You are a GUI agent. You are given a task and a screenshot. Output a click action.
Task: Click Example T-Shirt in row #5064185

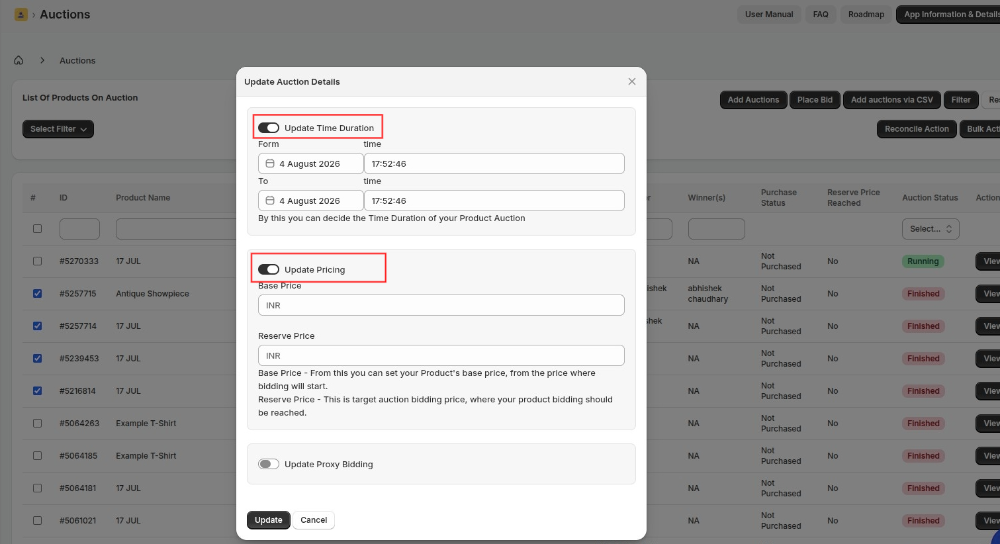tap(146, 455)
